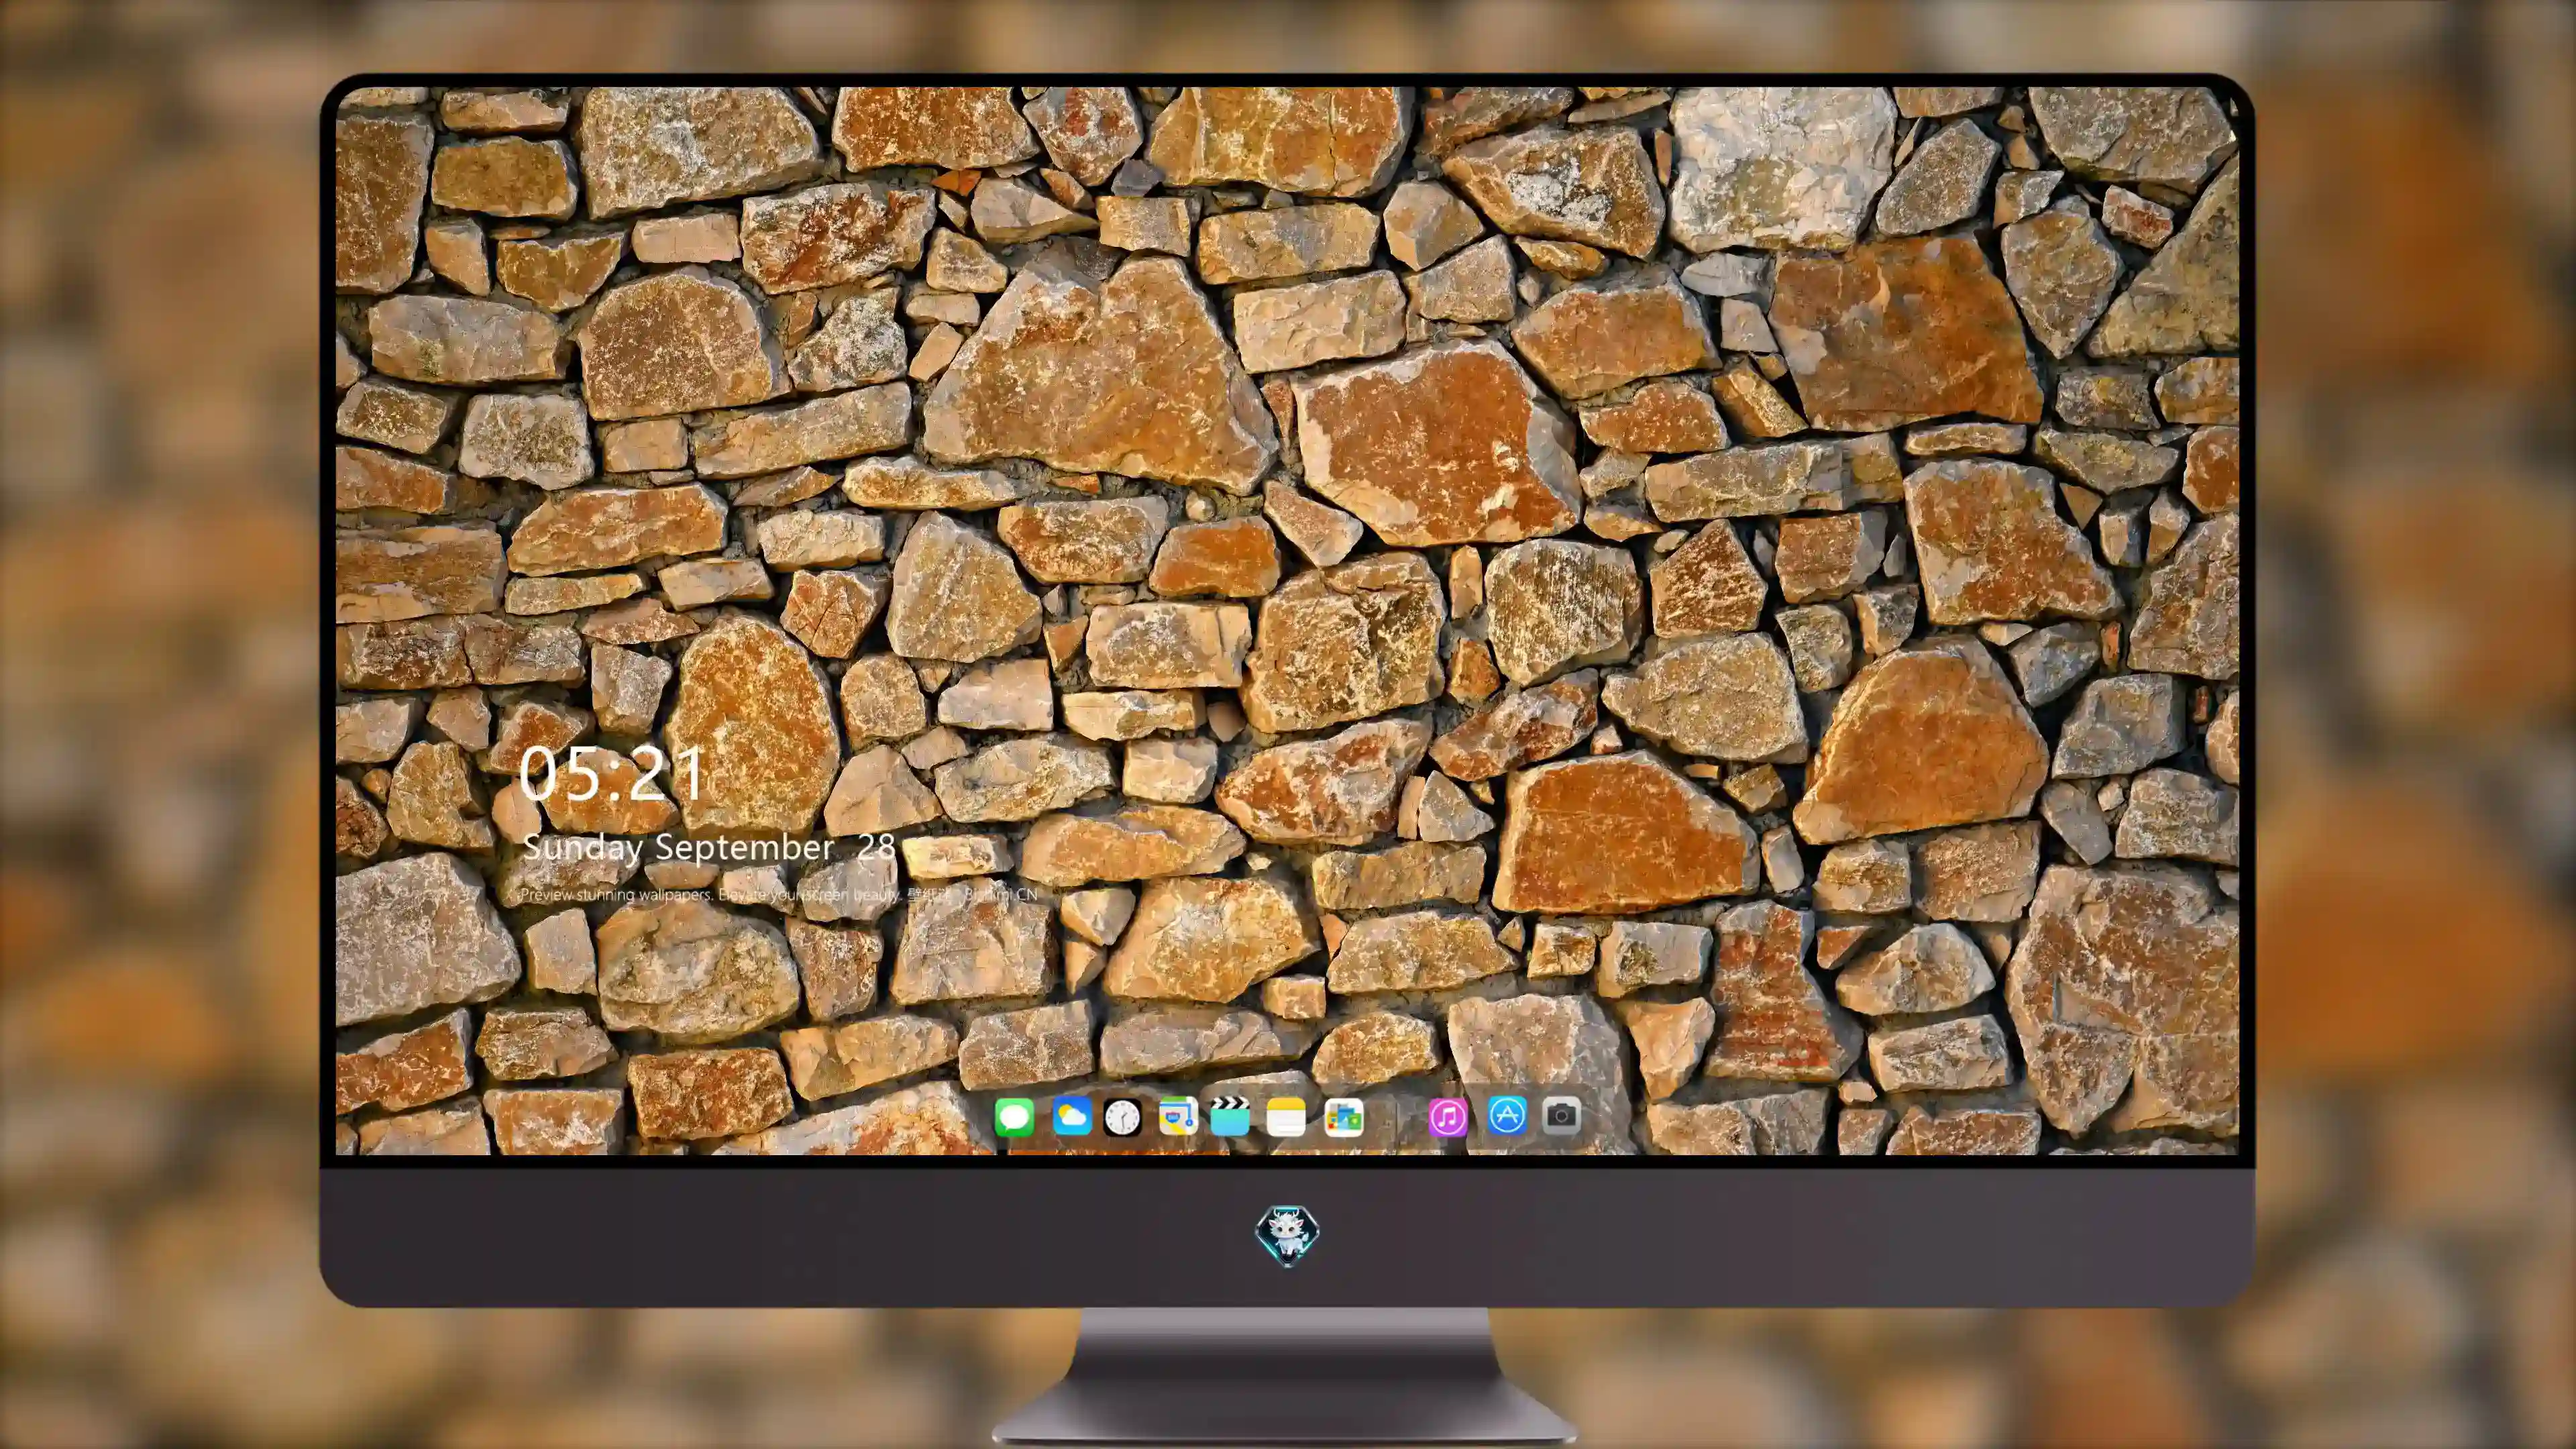
Task: Launch the Videos clapperboard app
Action: 1230,1116
